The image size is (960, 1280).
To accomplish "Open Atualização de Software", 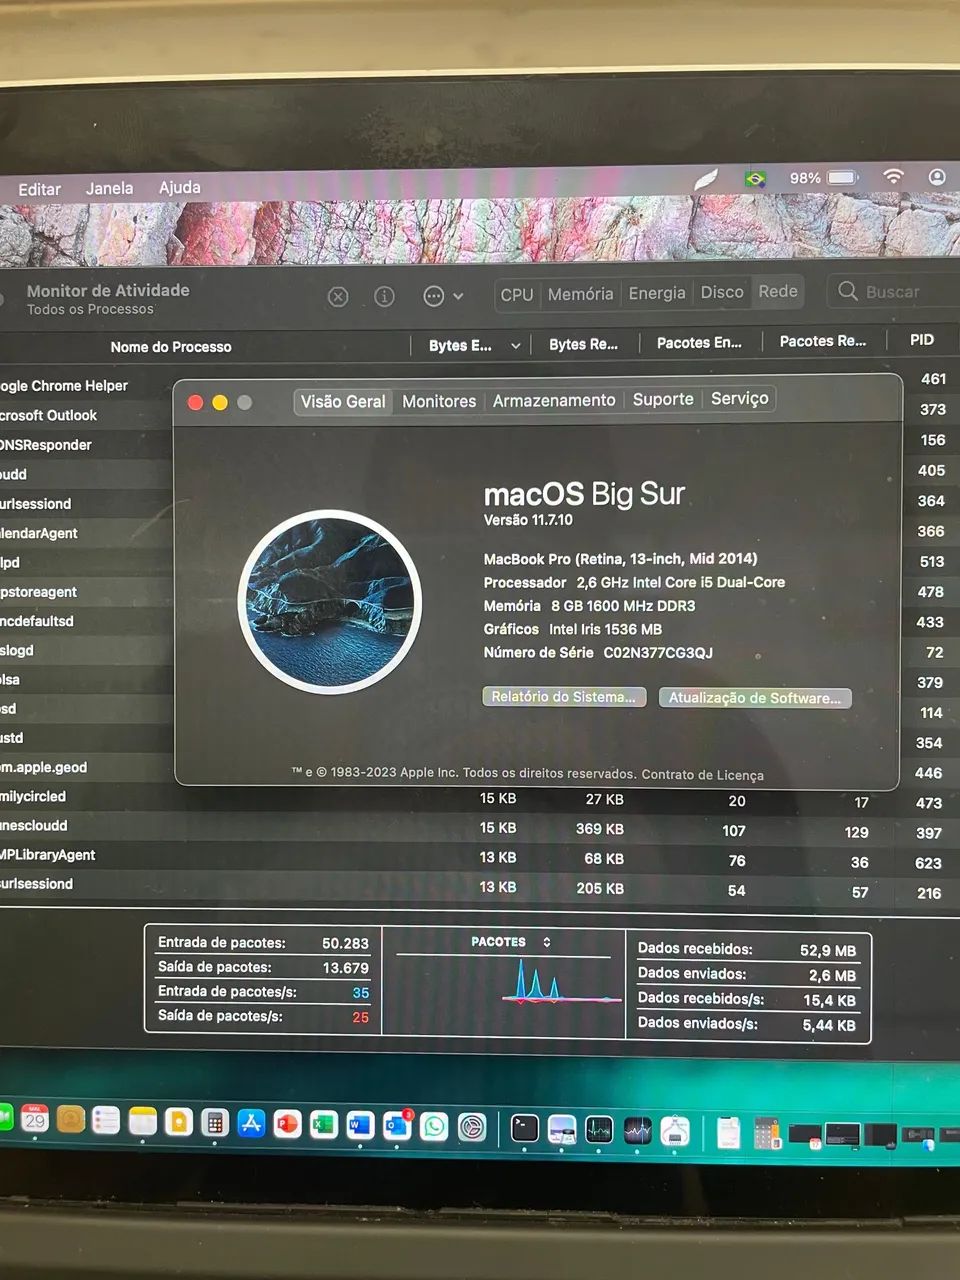I will pyautogui.click(x=755, y=697).
